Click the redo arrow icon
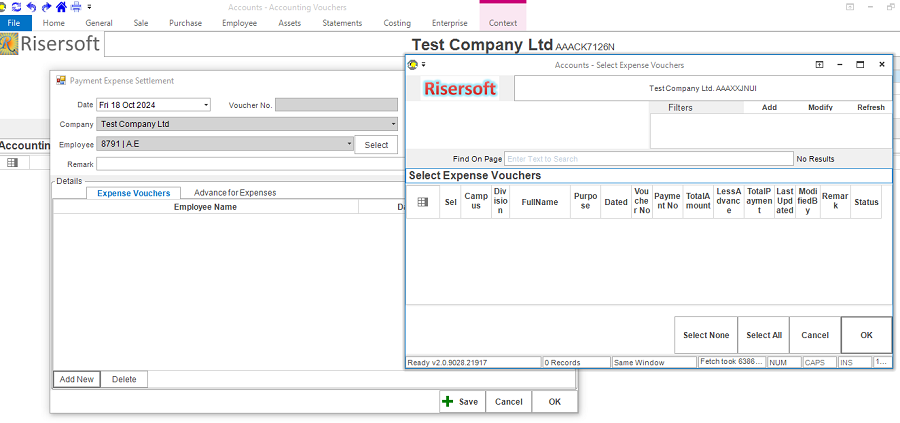Screen dimensions: 900x423 (x=46, y=6)
